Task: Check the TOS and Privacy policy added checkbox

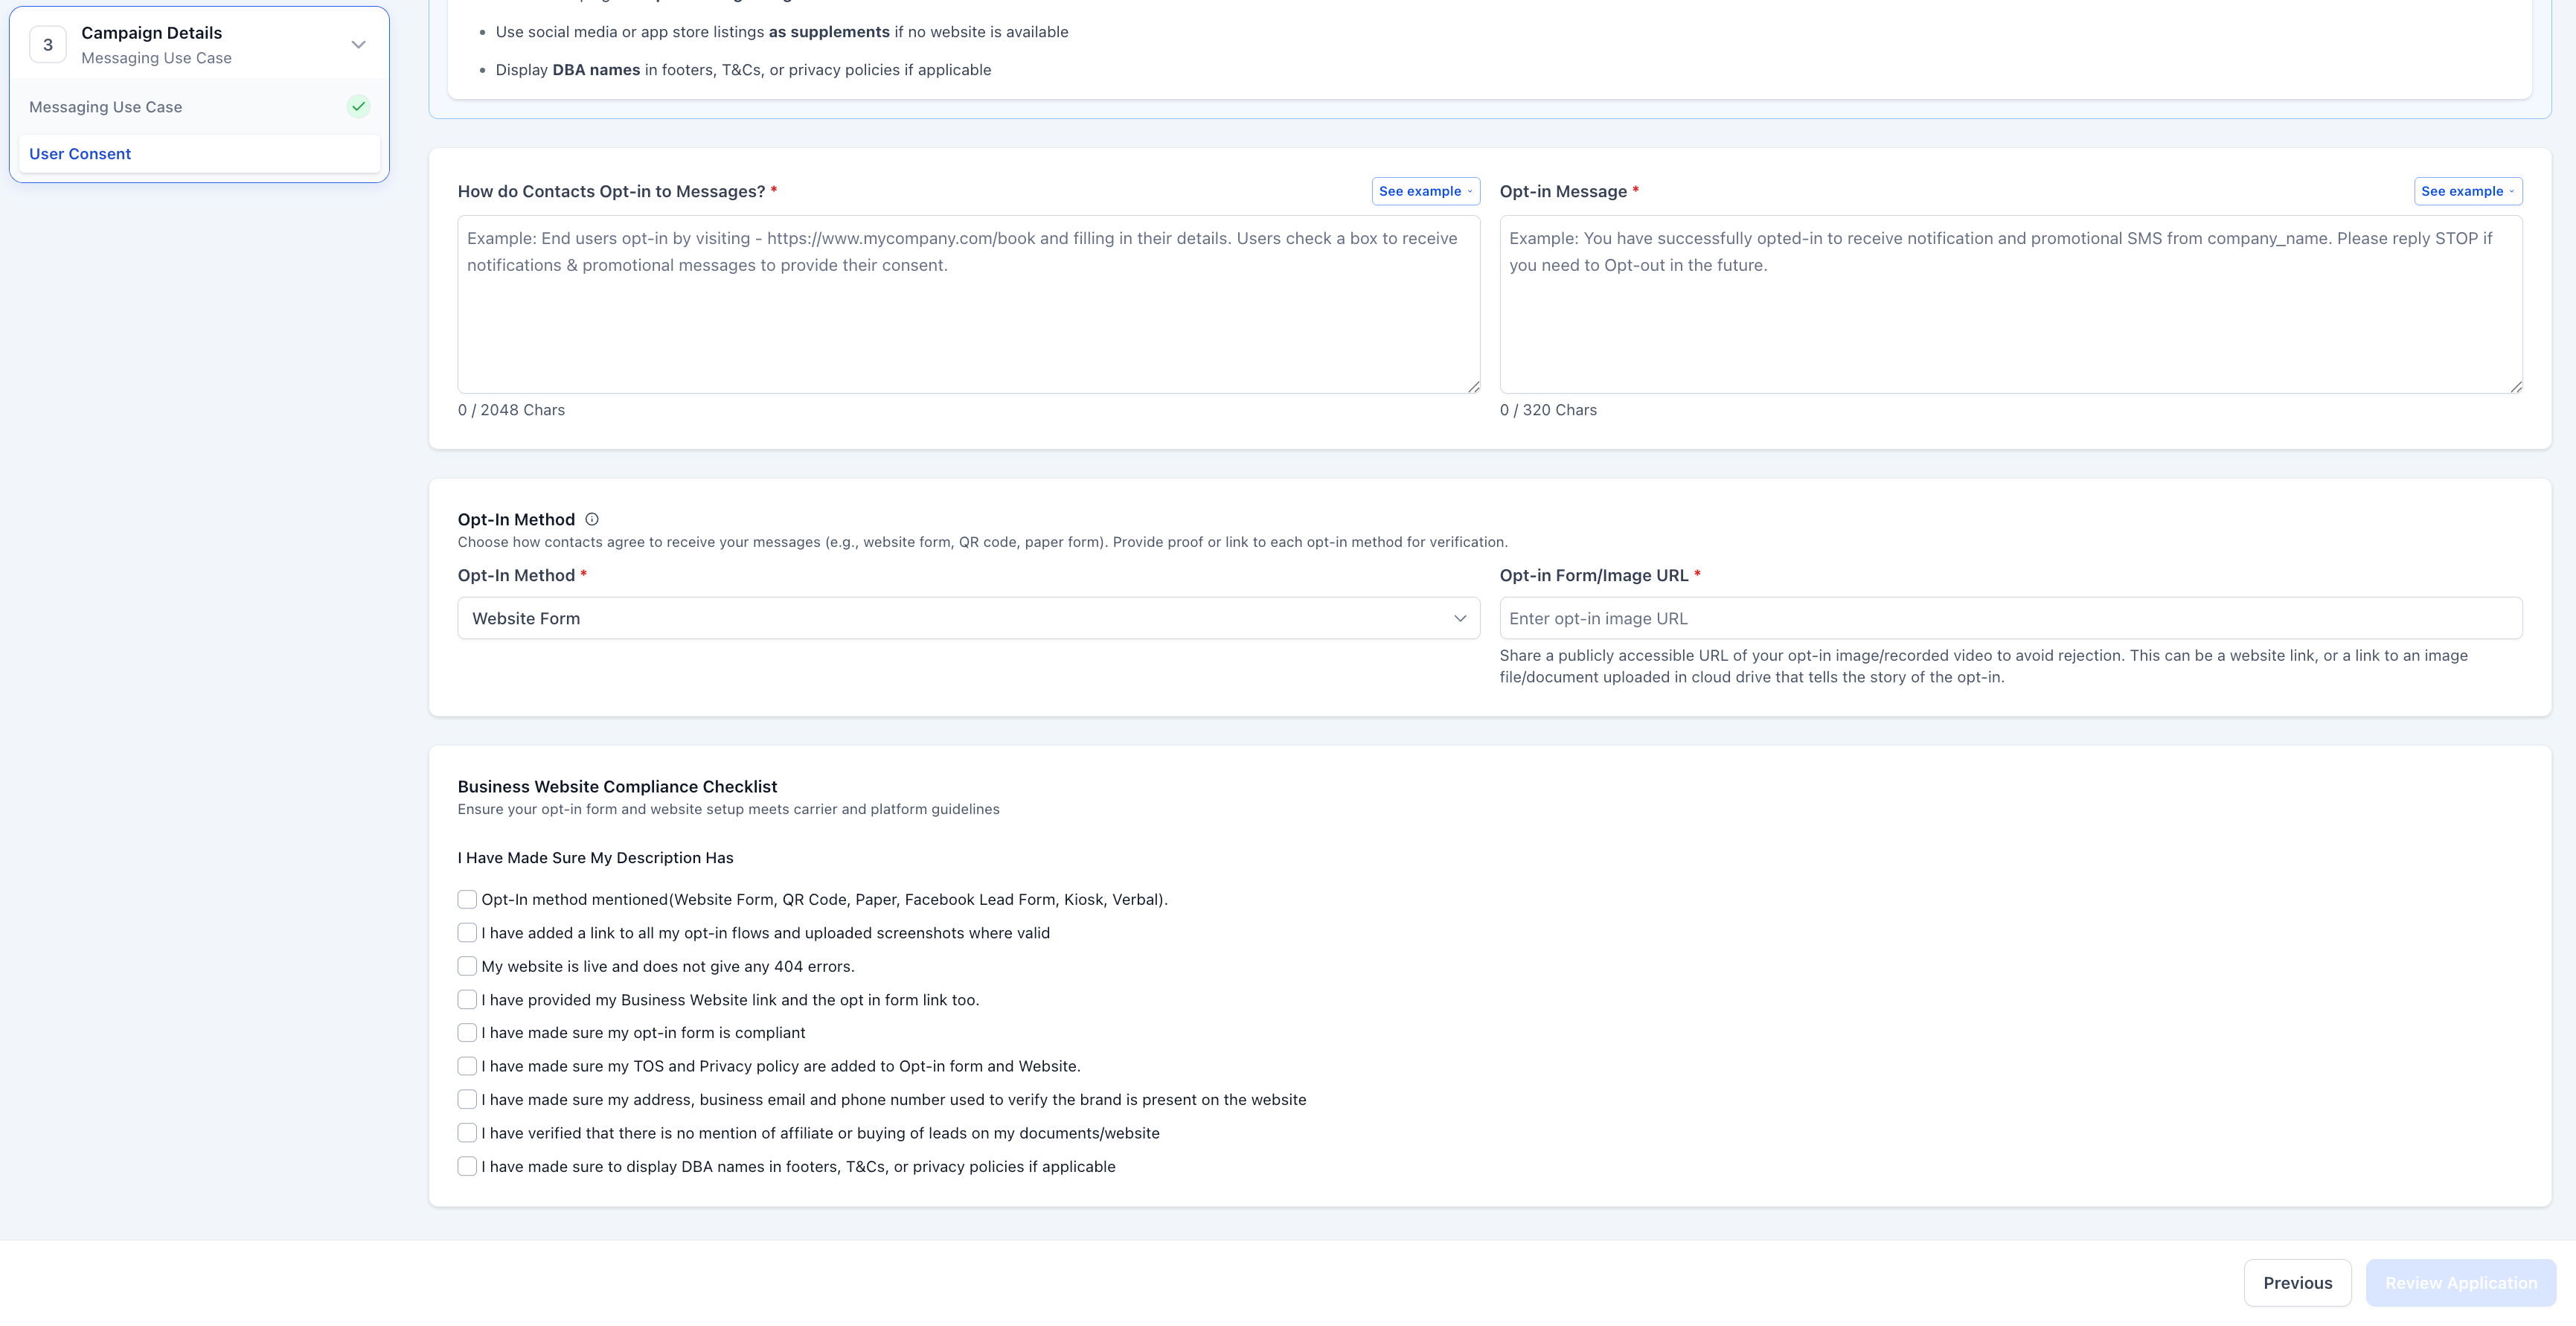Action: click(467, 1066)
